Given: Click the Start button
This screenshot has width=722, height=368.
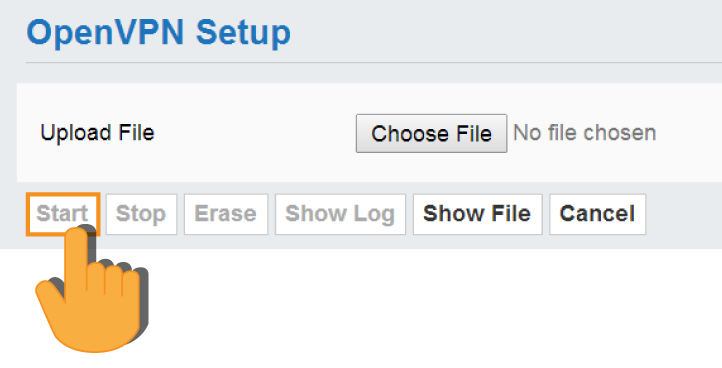Looking at the screenshot, I should coord(63,214).
